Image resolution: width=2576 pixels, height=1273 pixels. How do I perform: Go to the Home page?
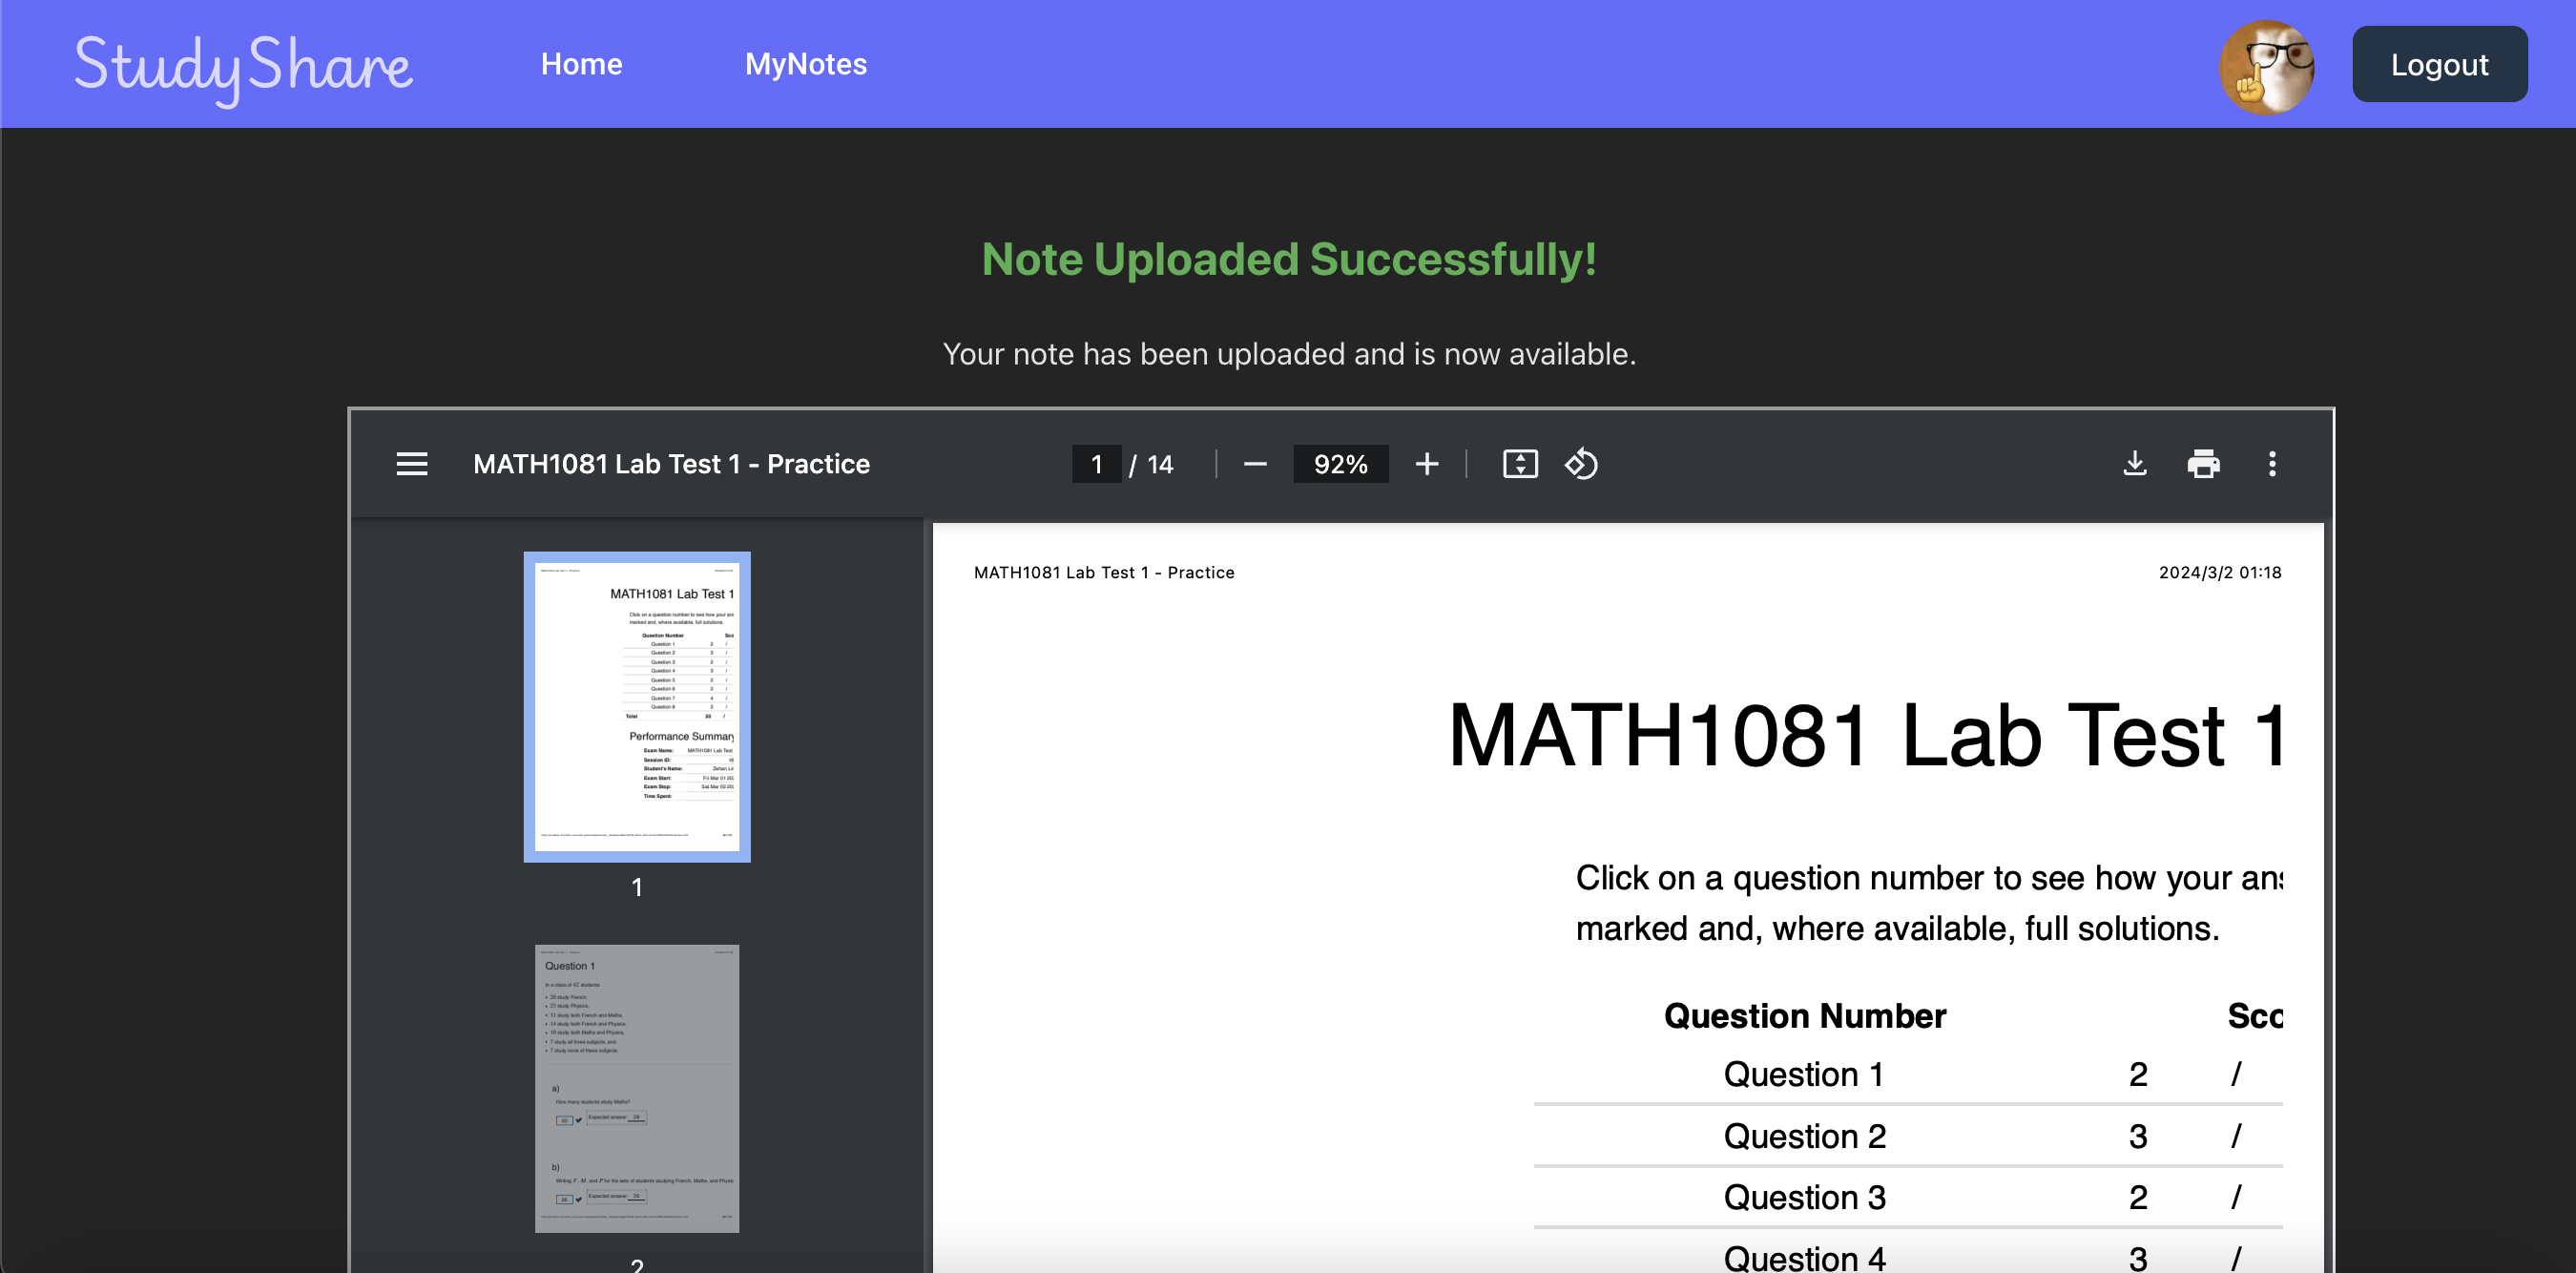(x=581, y=65)
